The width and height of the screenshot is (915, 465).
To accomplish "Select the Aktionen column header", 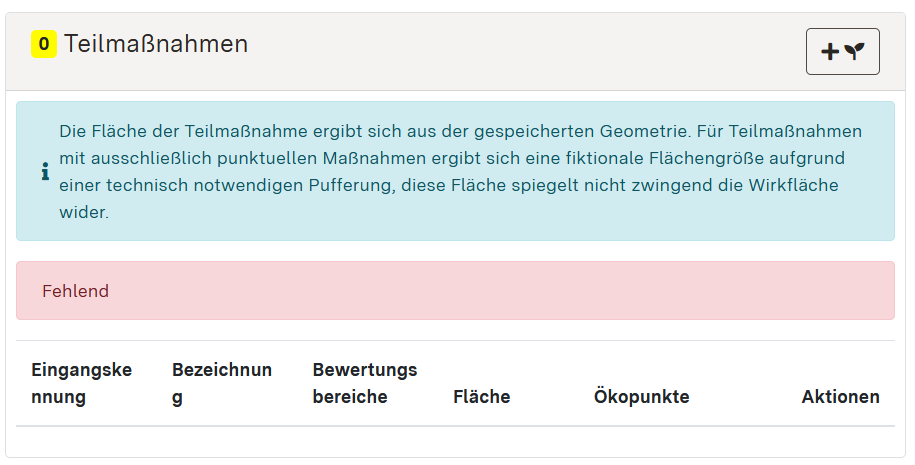I will pyautogui.click(x=840, y=397).
